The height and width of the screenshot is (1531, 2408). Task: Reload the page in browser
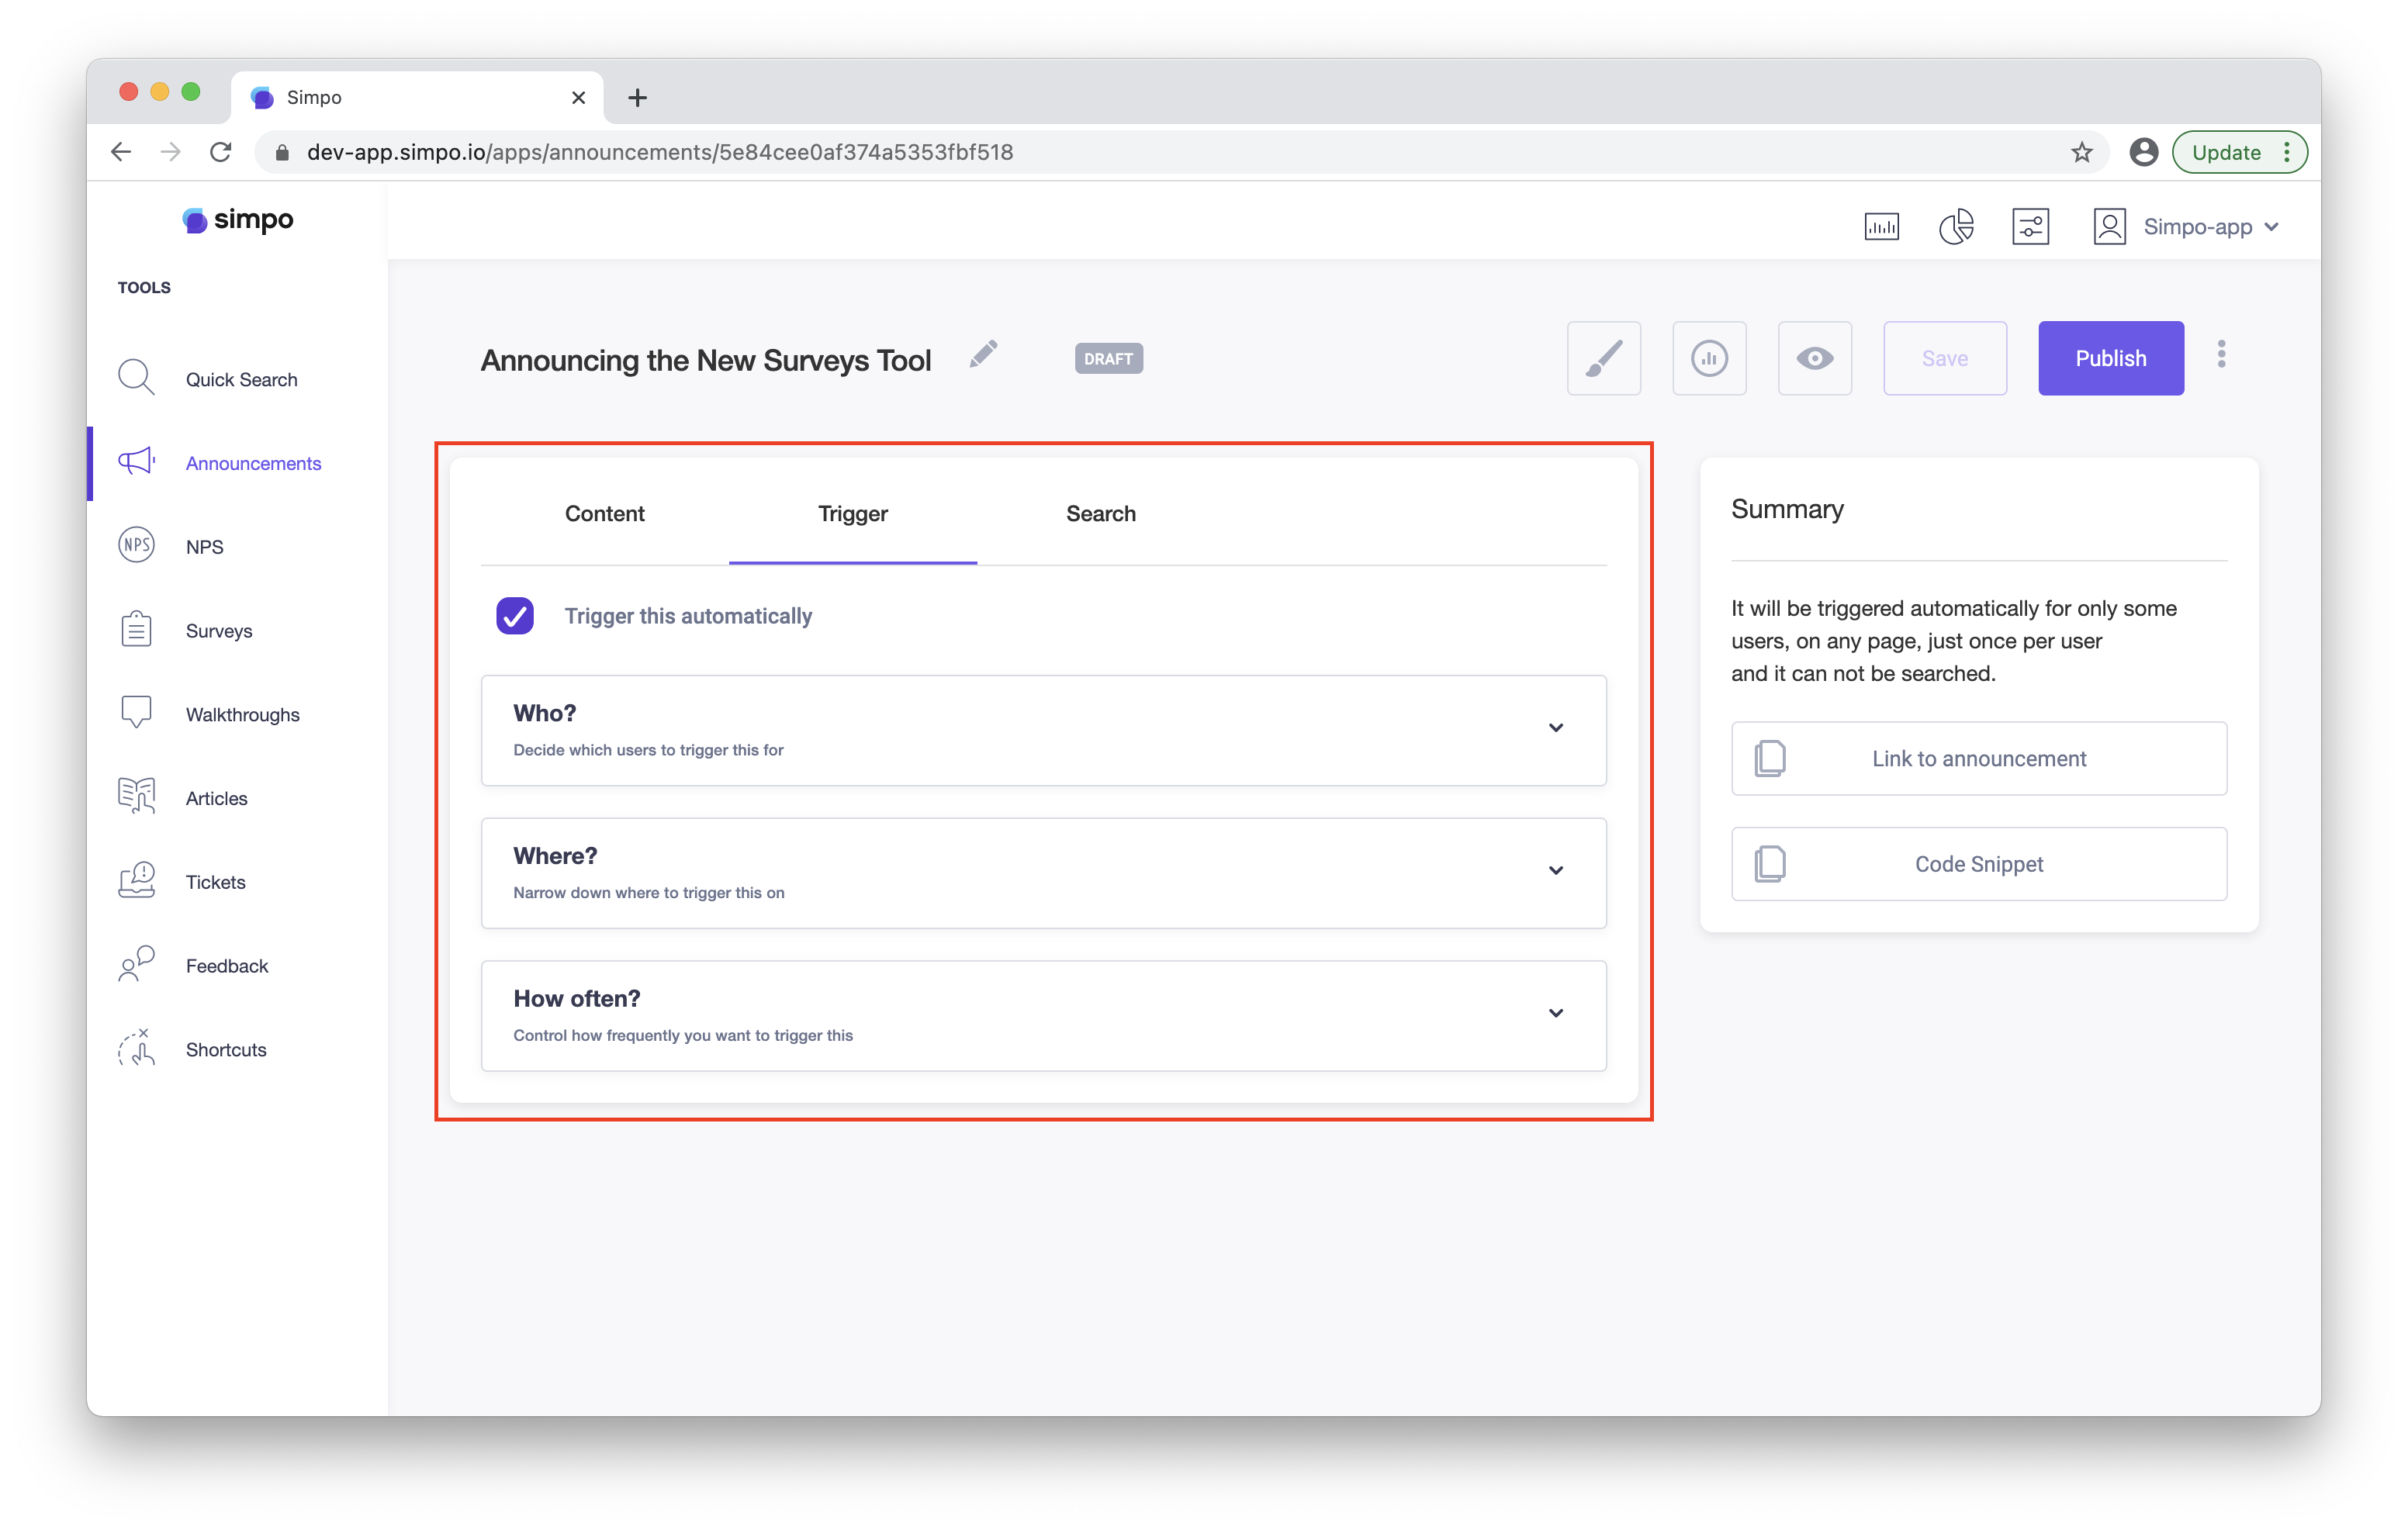[220, 152]
